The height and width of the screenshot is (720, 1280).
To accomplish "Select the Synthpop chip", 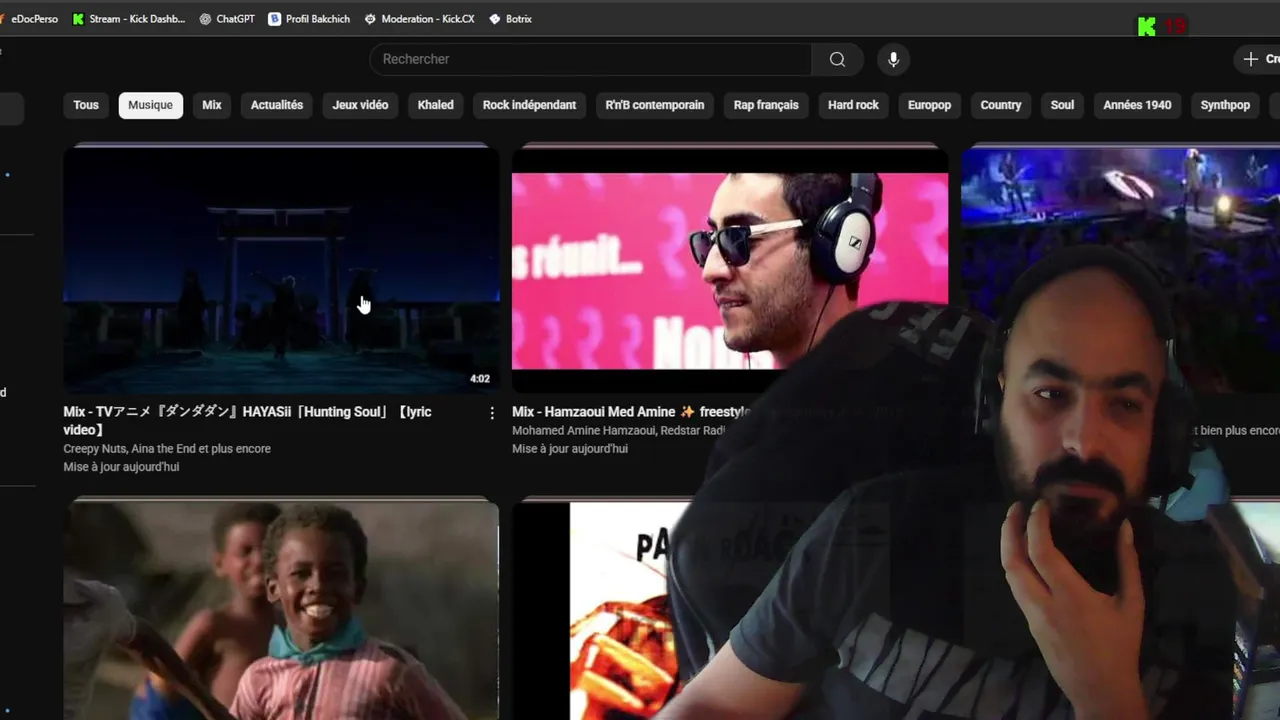I will pyautogui.click(x=1225, y=105).
